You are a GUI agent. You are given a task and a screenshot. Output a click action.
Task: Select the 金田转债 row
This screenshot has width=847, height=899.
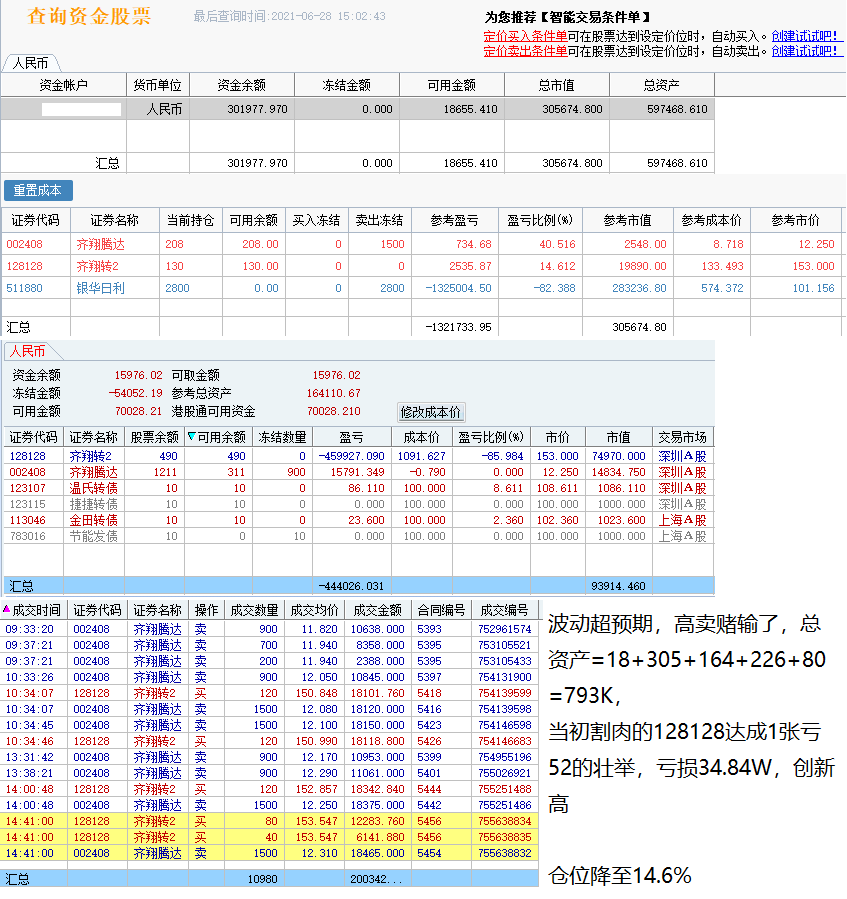point(358,521)
